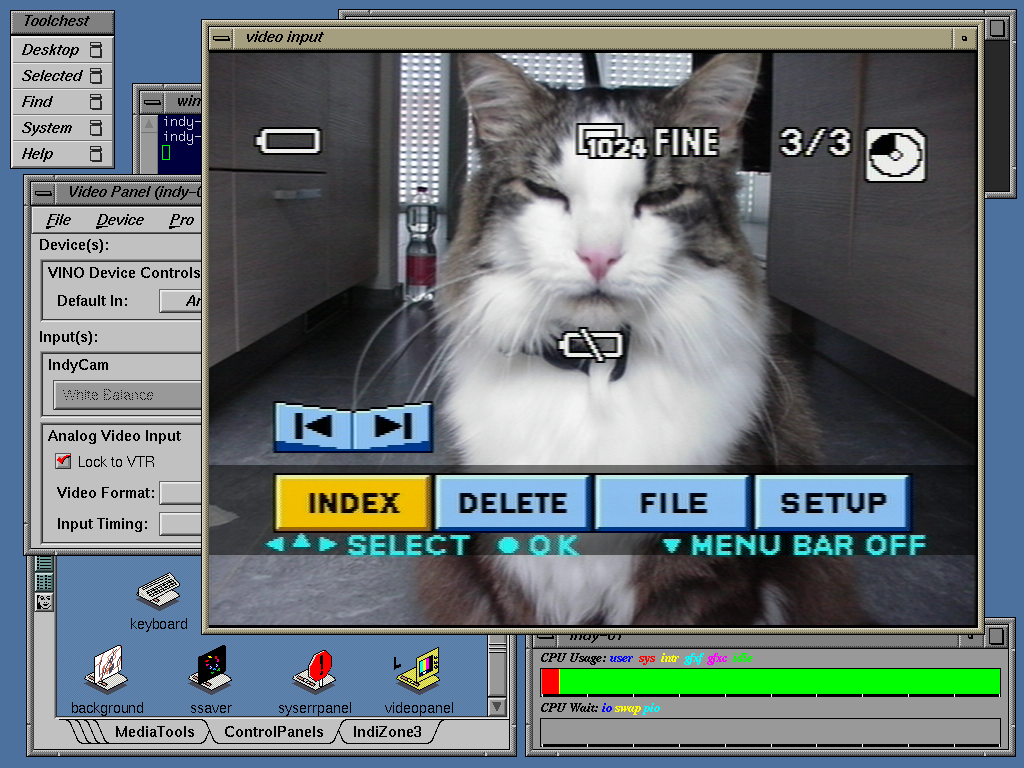
Task: Open the System menu in Toolchest
Action: point(62,128)
